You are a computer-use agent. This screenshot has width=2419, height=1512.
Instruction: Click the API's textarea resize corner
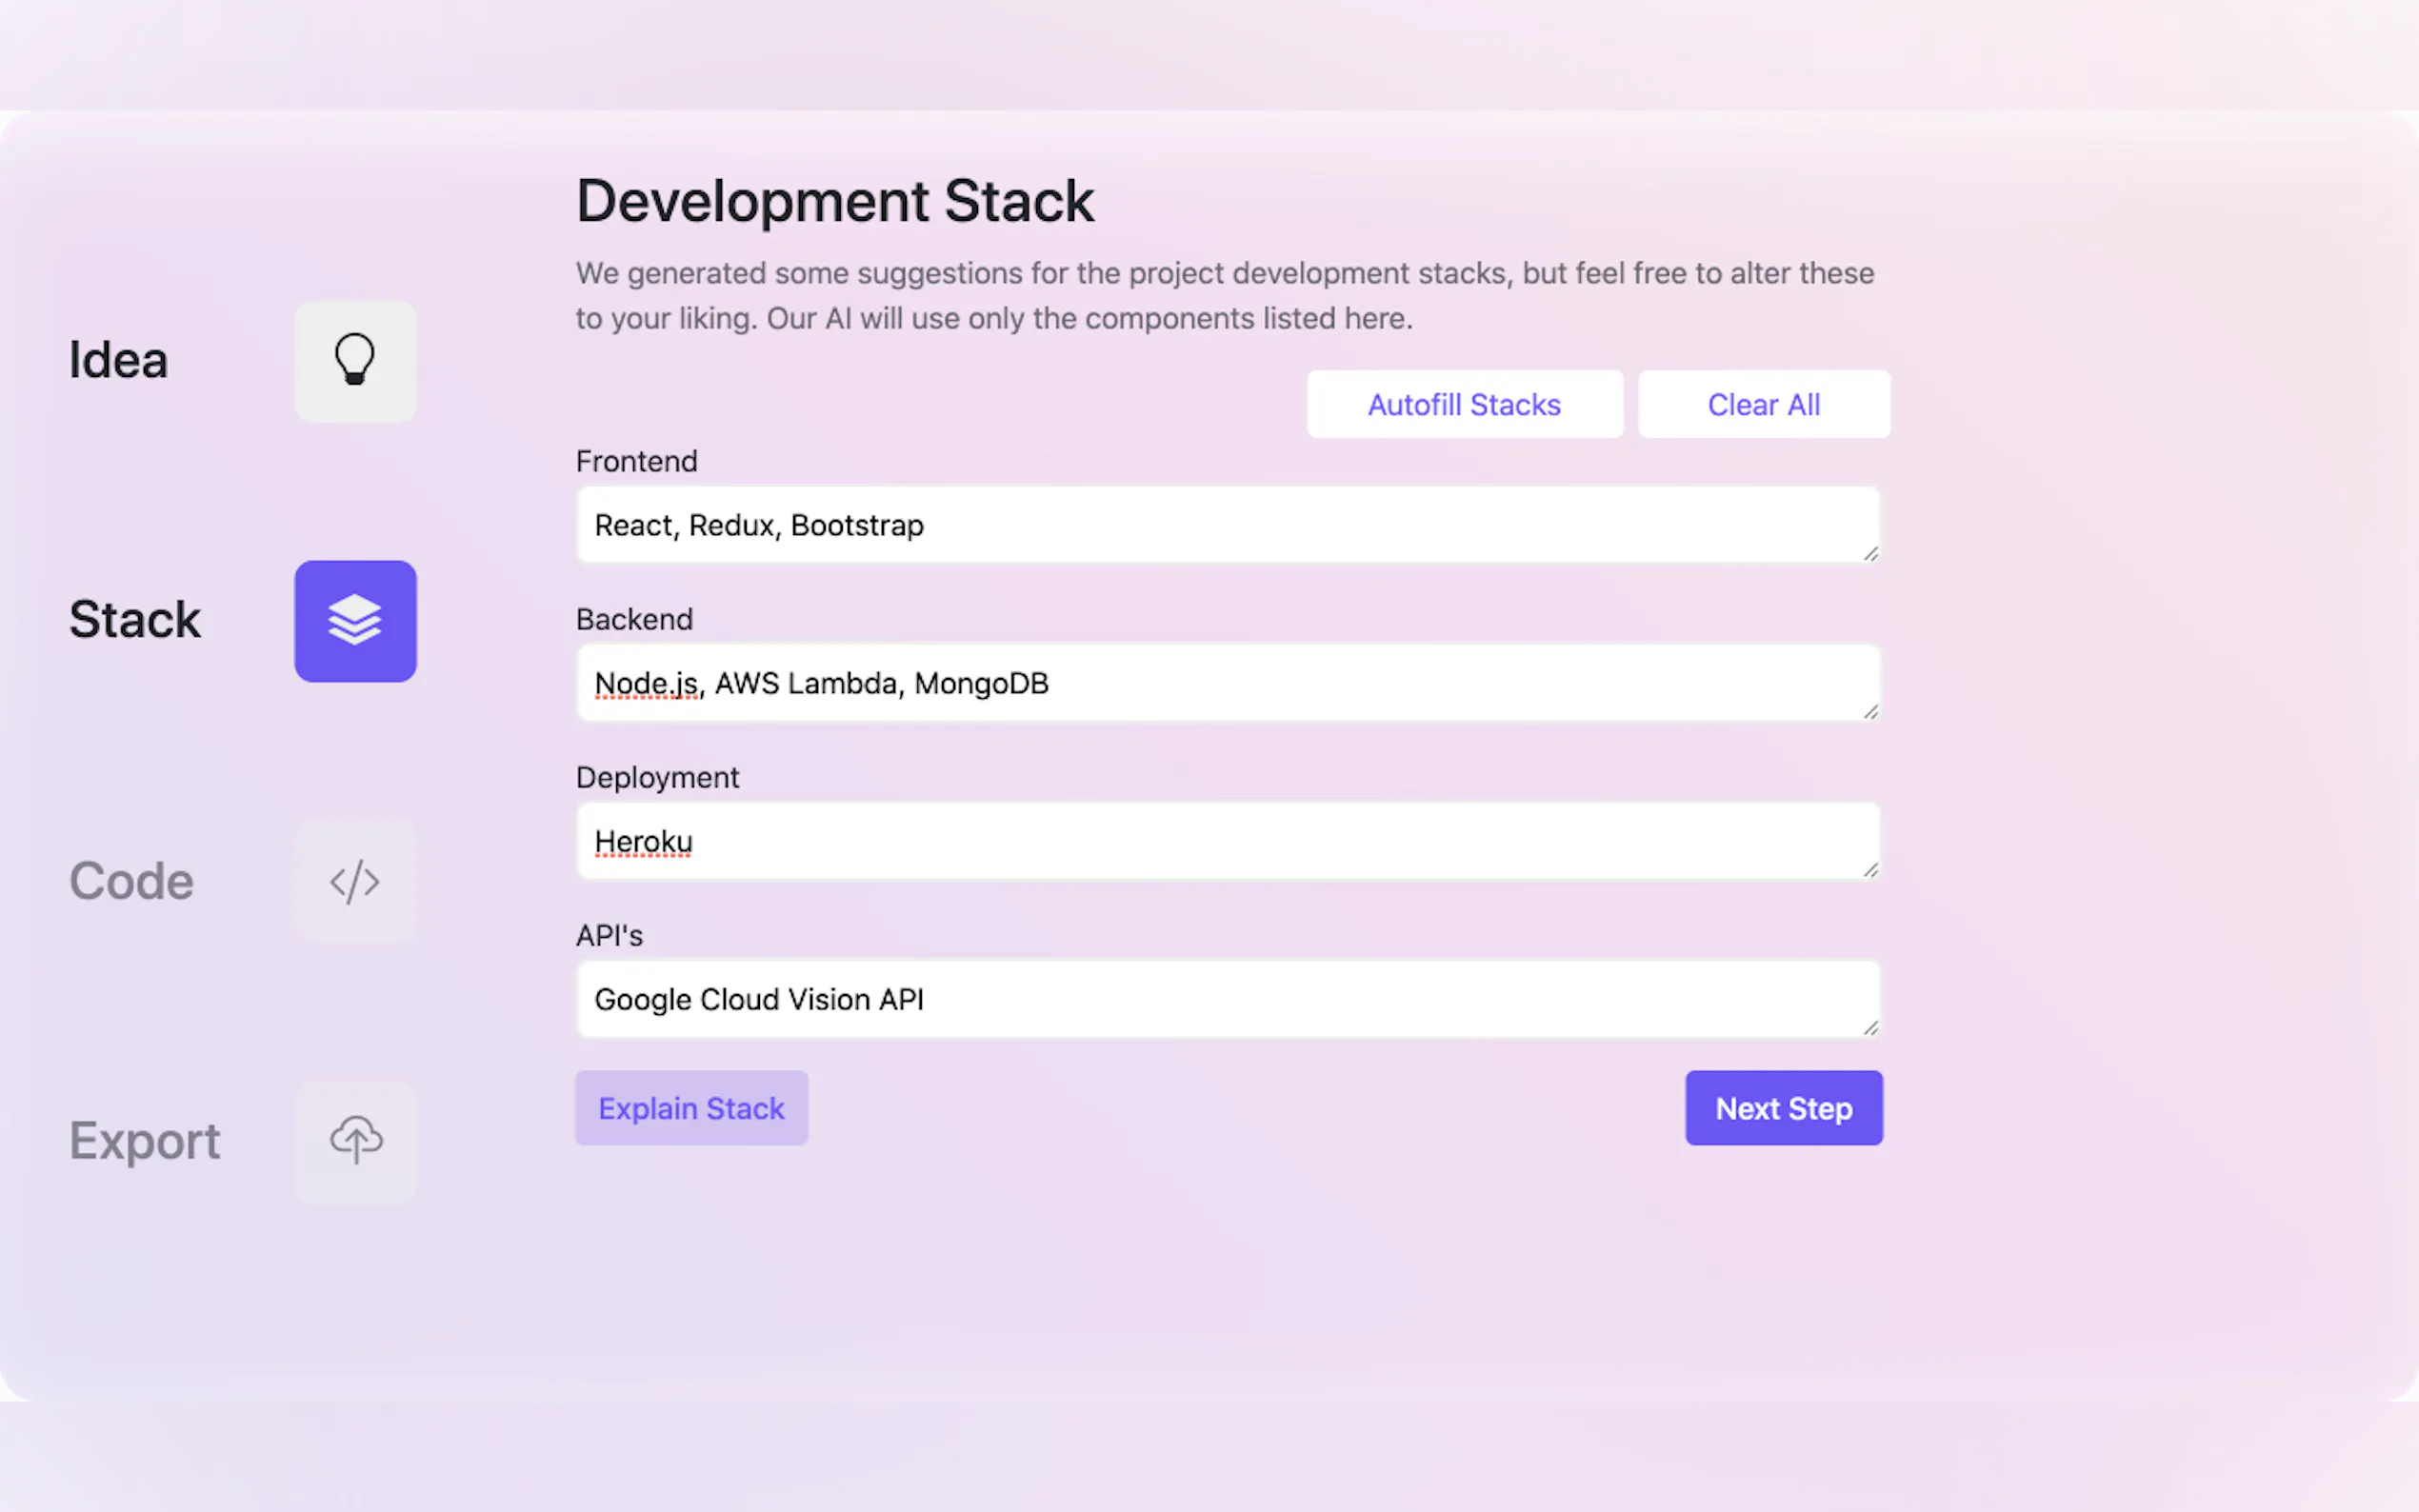(1870, 1028)
